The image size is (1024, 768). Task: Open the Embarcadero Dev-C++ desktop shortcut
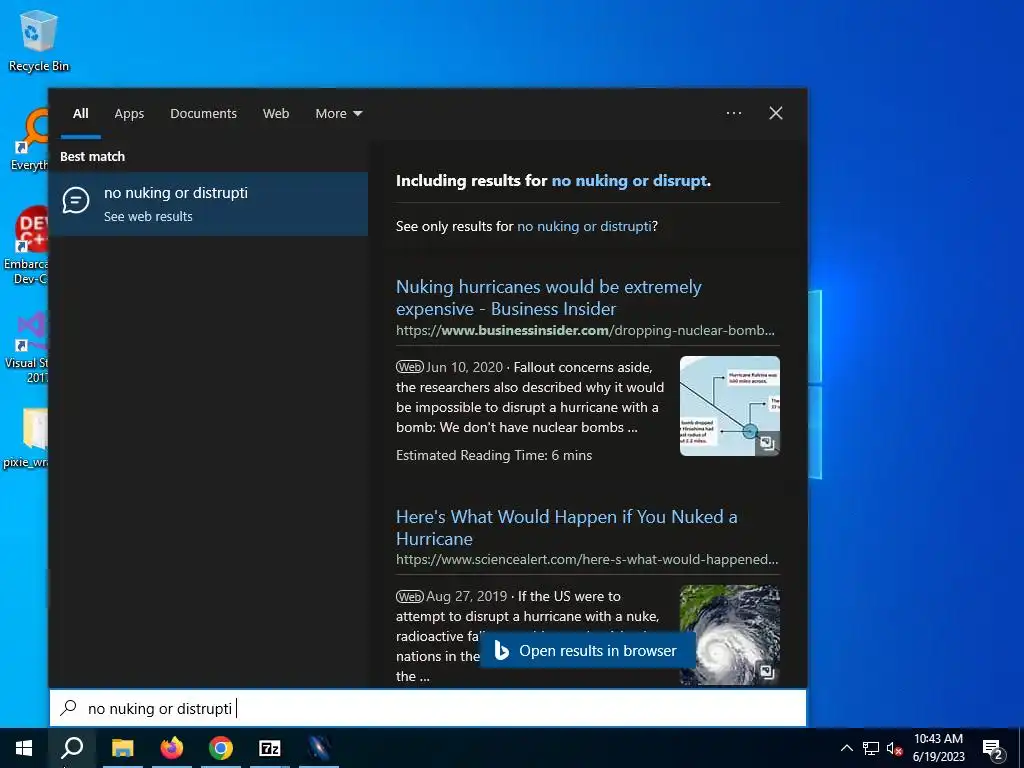(x=25, y=245)
